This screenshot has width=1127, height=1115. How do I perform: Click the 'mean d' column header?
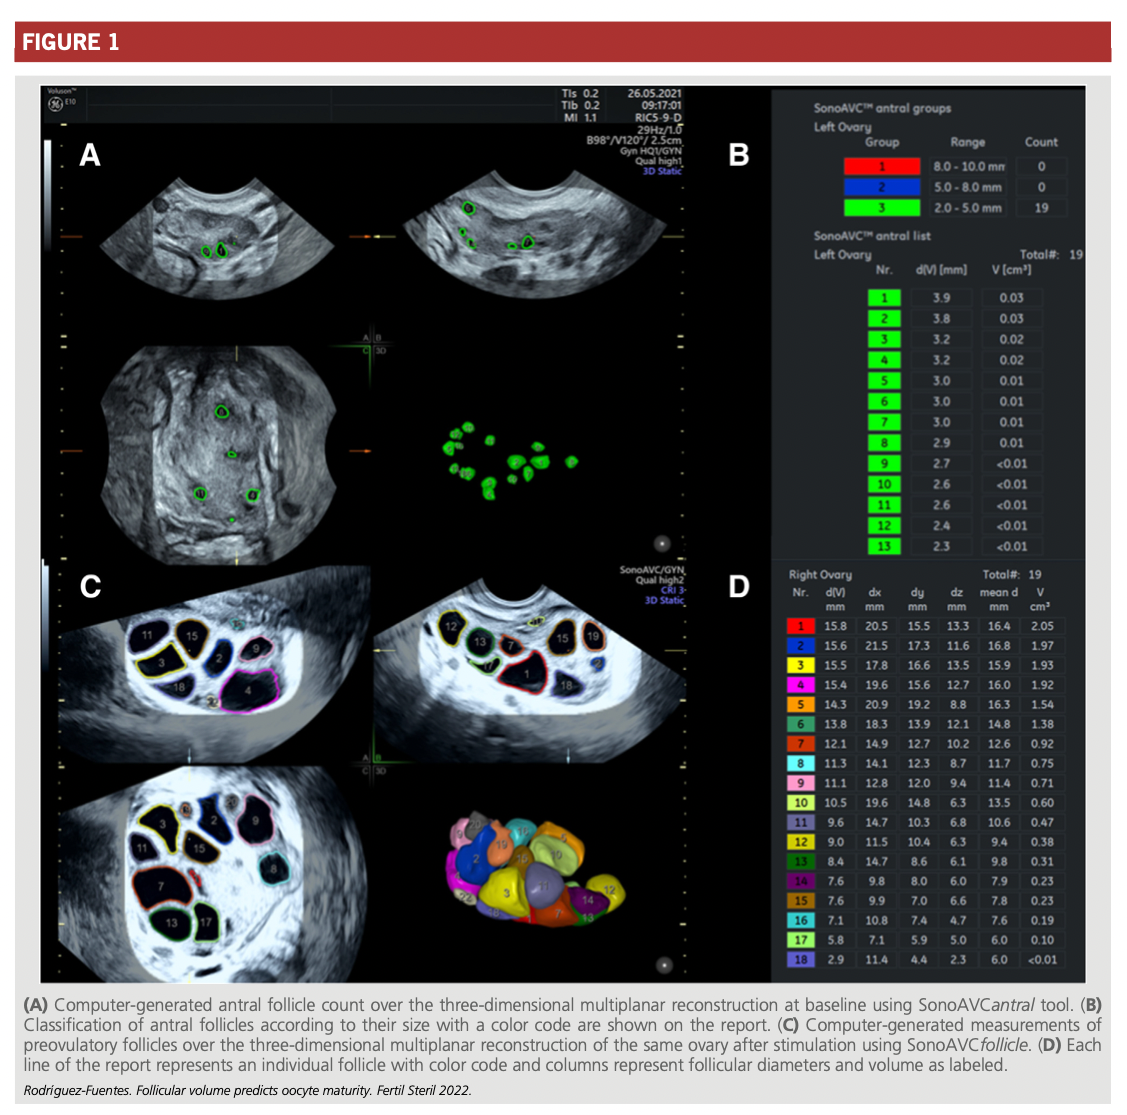point(998,592)
